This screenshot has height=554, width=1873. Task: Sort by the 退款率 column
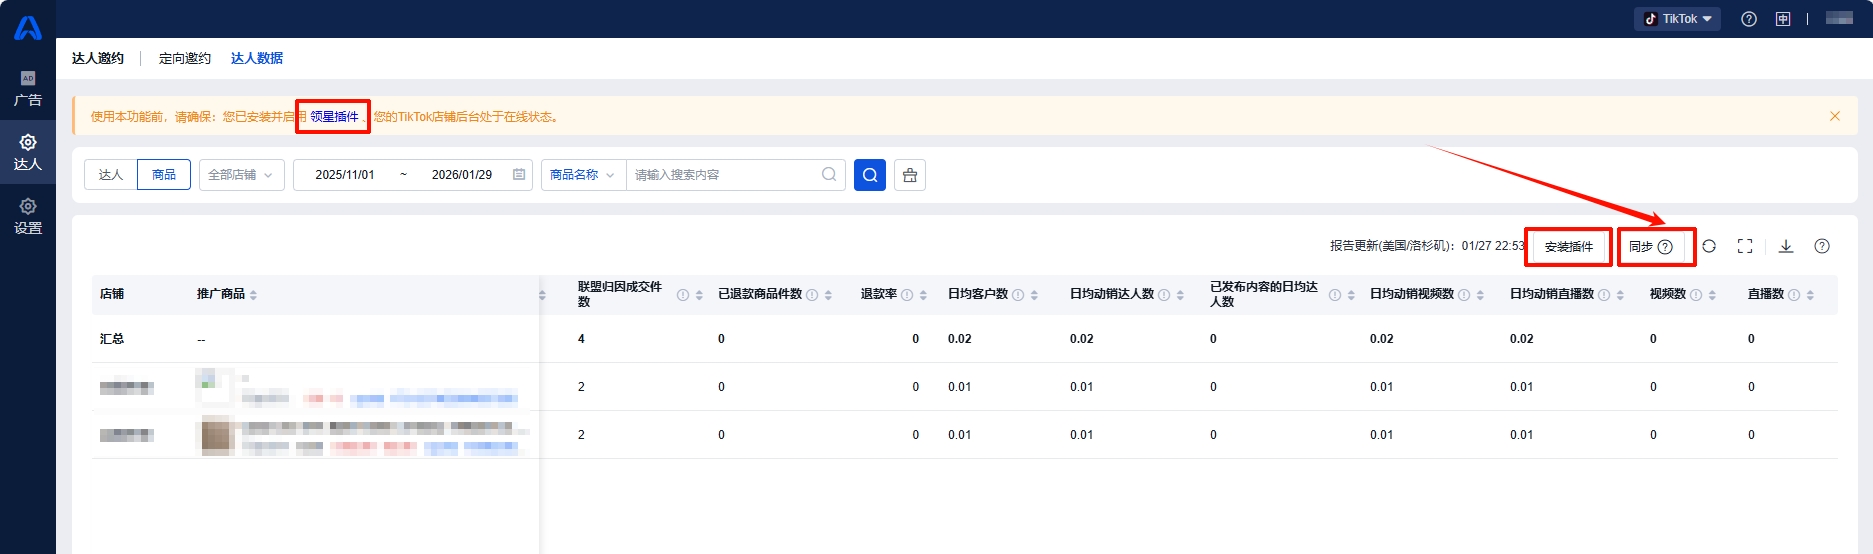pos(923,295)
